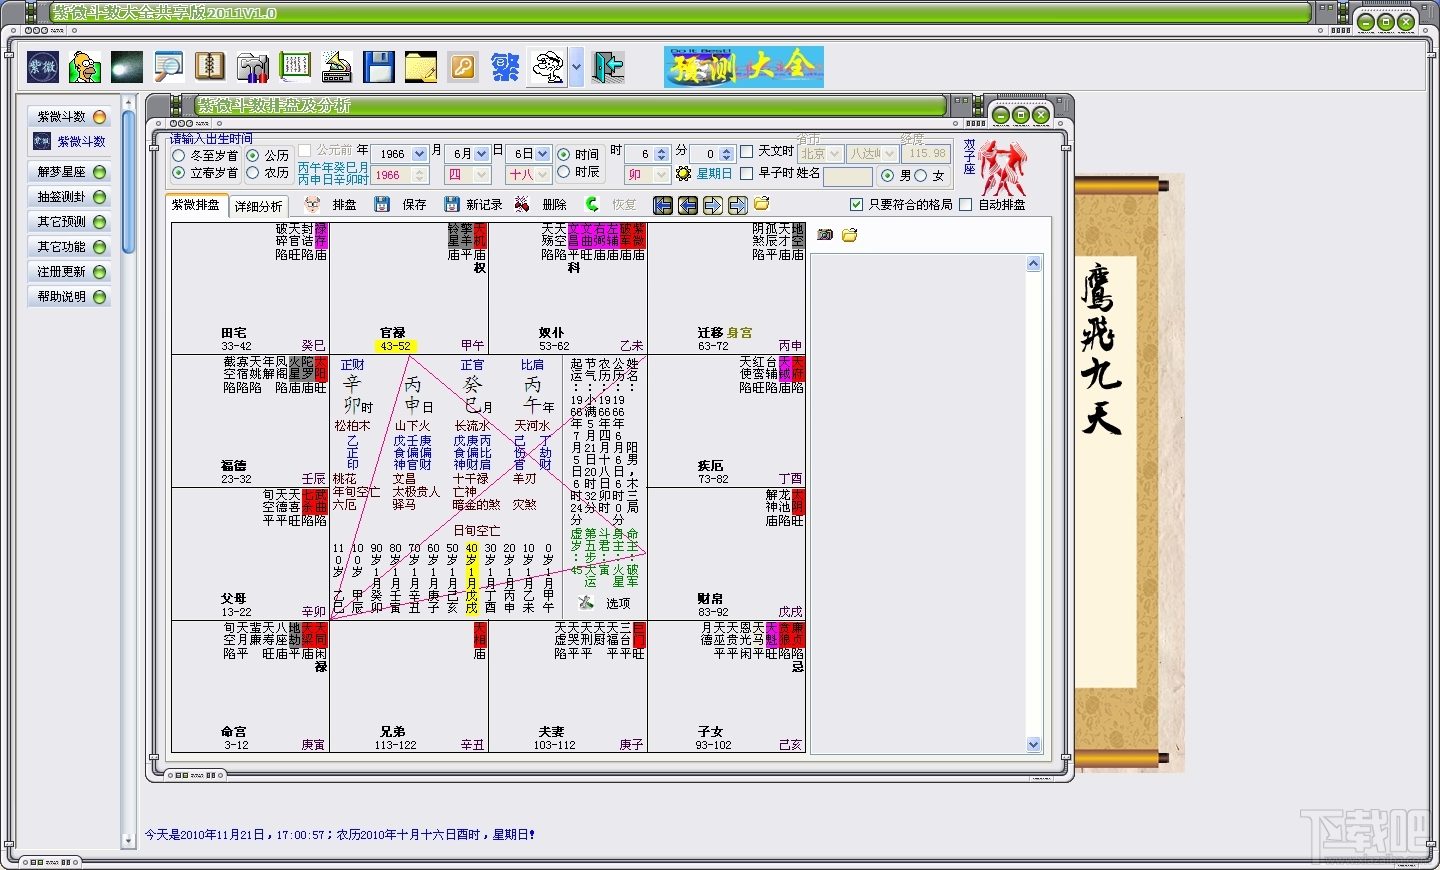Switch to the 详细分析 tab
Screen dimensions: 1440x870
259,206
